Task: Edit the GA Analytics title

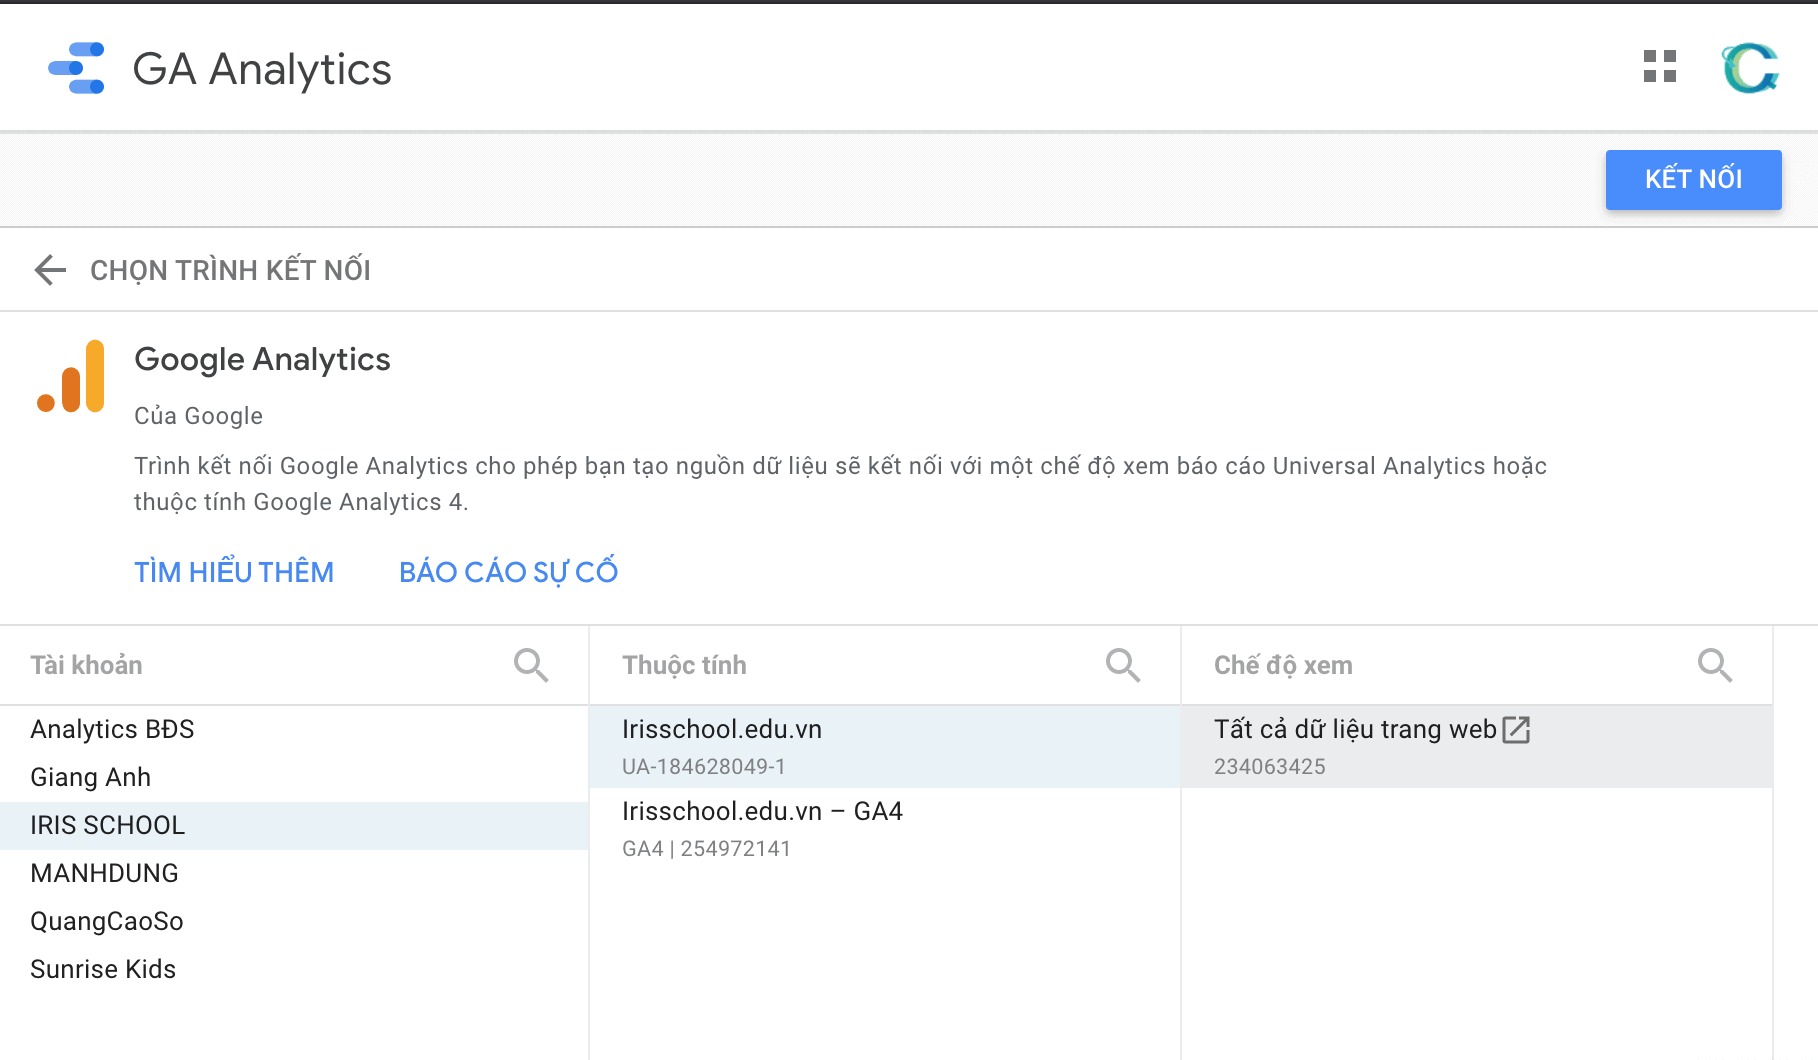Action: 262,69
